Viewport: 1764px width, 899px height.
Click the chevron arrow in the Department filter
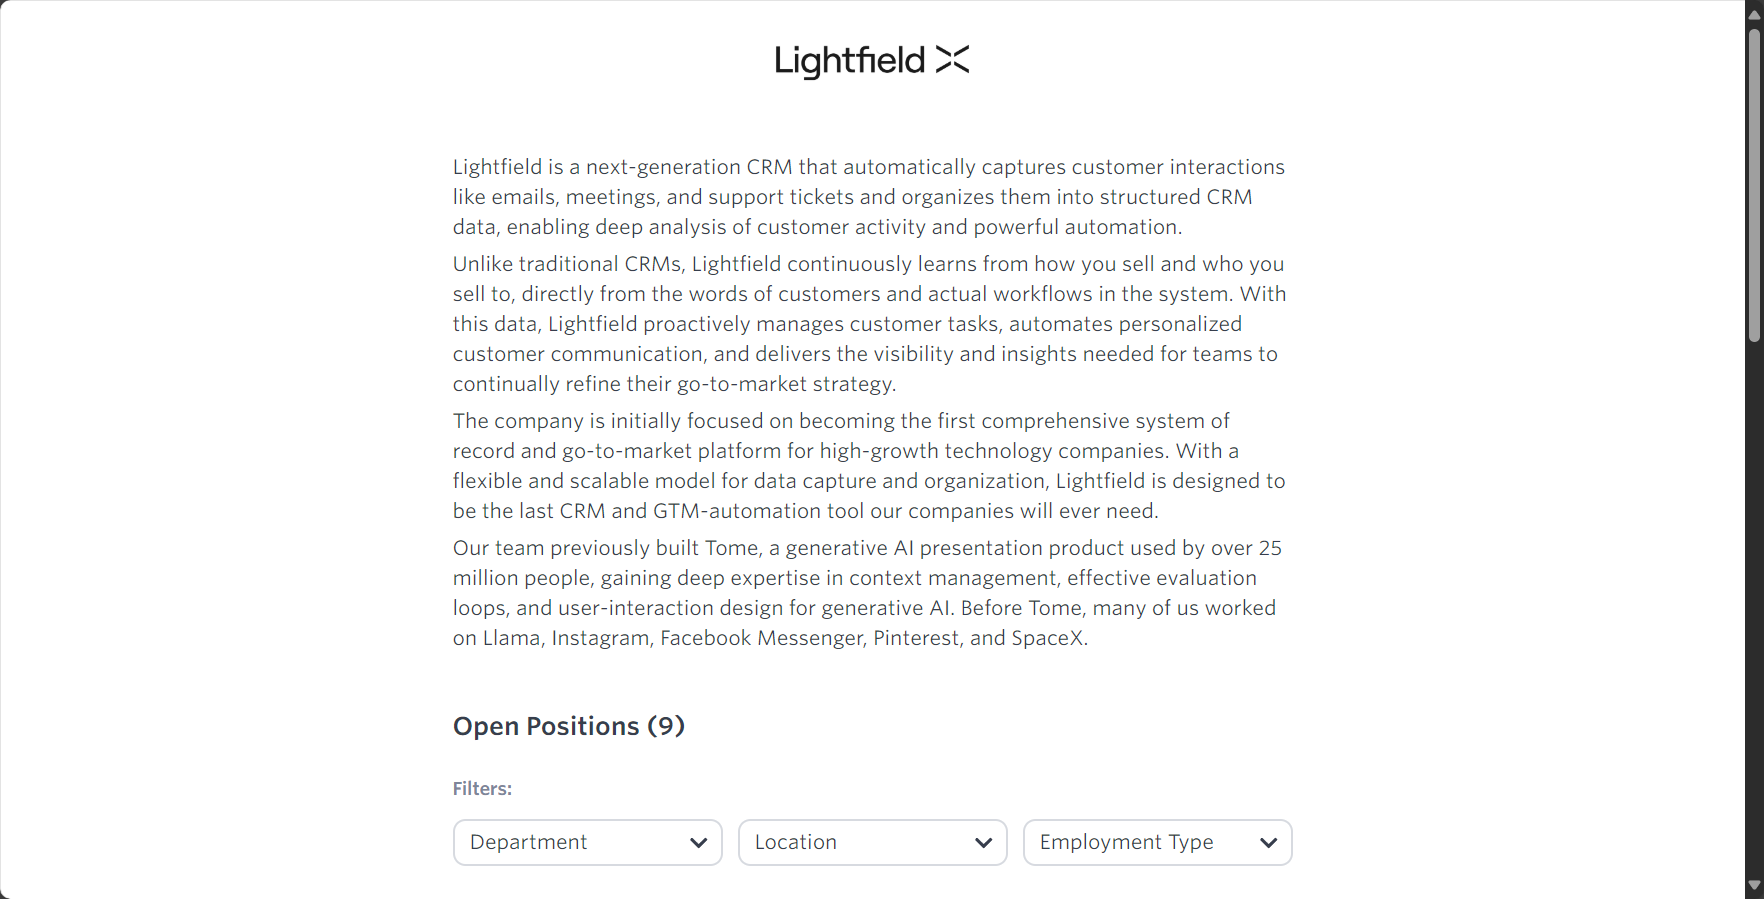point(698,843)
